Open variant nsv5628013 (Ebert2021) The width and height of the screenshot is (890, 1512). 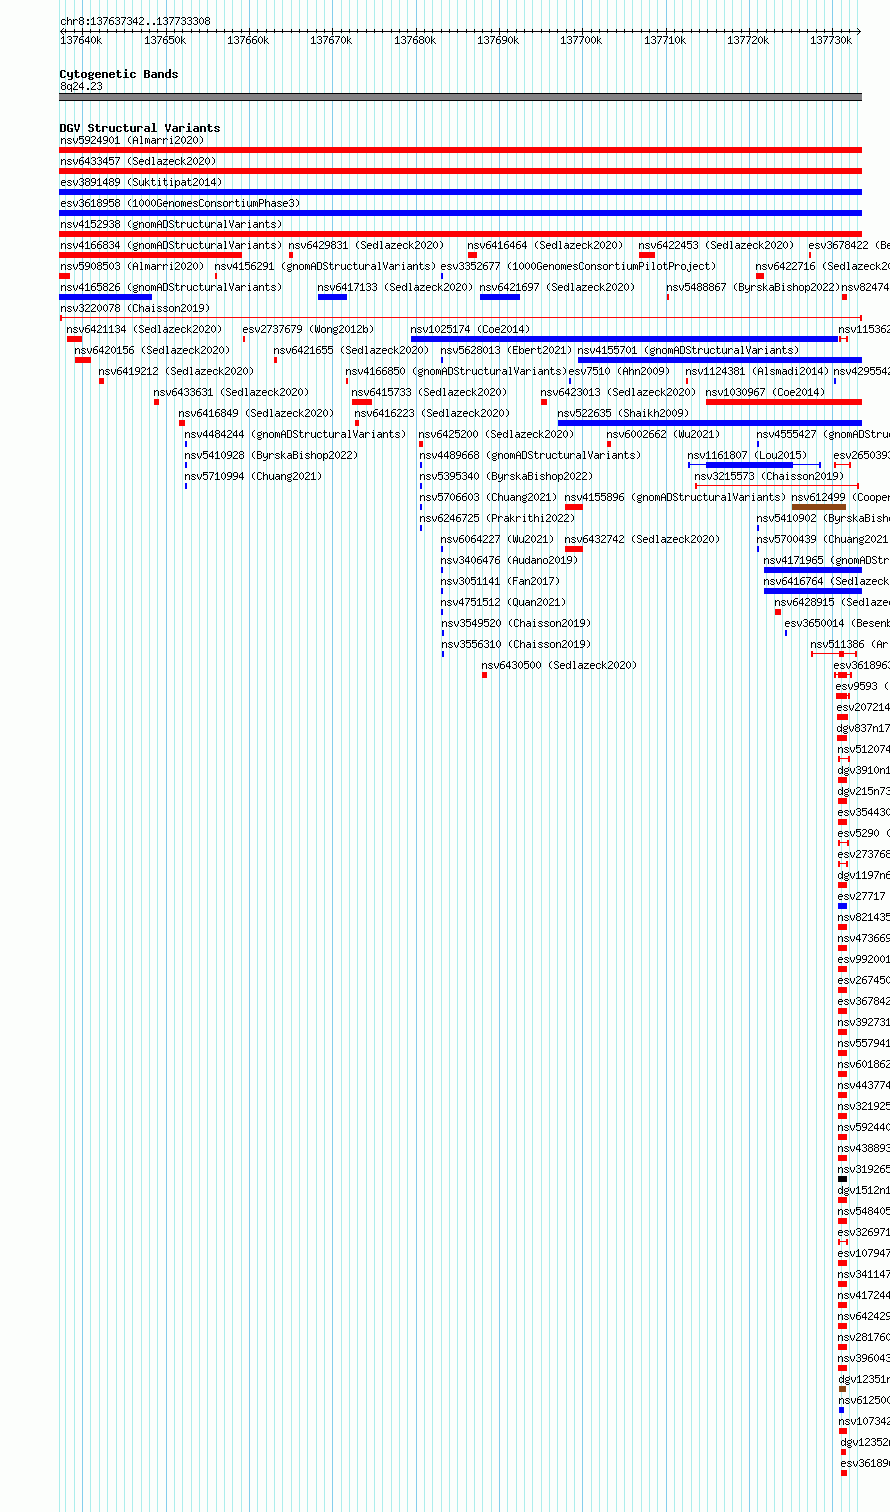point(506,350)
